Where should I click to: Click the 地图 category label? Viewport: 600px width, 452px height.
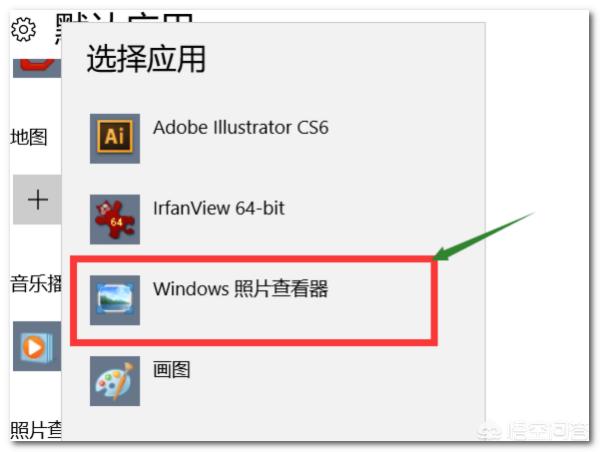29,137
